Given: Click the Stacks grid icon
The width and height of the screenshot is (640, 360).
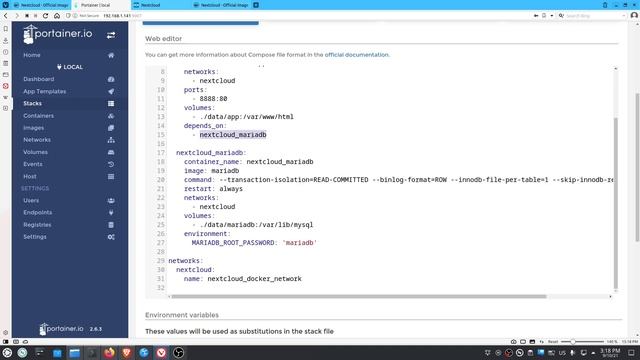Looking at the screenshot, I should coord(111,104).
